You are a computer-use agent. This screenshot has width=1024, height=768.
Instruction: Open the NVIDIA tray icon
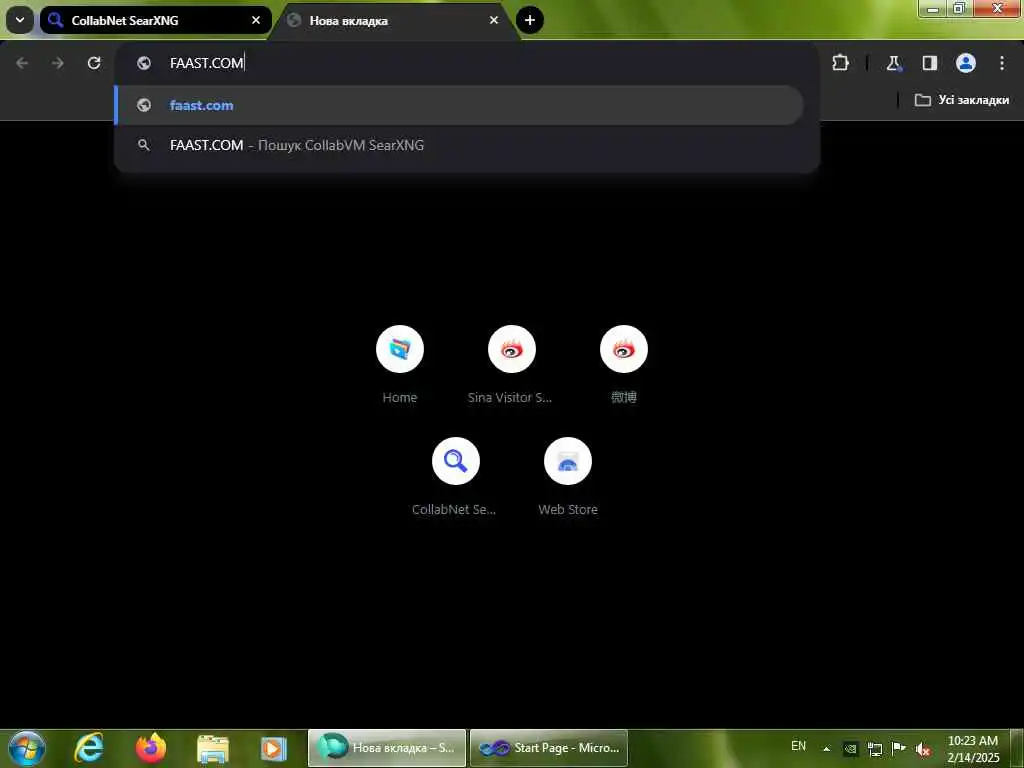pyautogui.click(x=850, y=748)
